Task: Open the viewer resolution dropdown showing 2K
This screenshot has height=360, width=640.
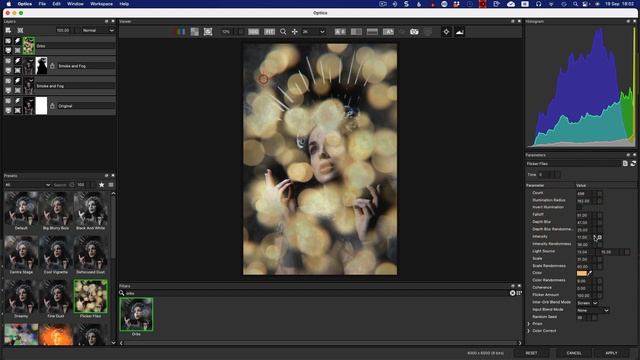Action: pos(313,31)
